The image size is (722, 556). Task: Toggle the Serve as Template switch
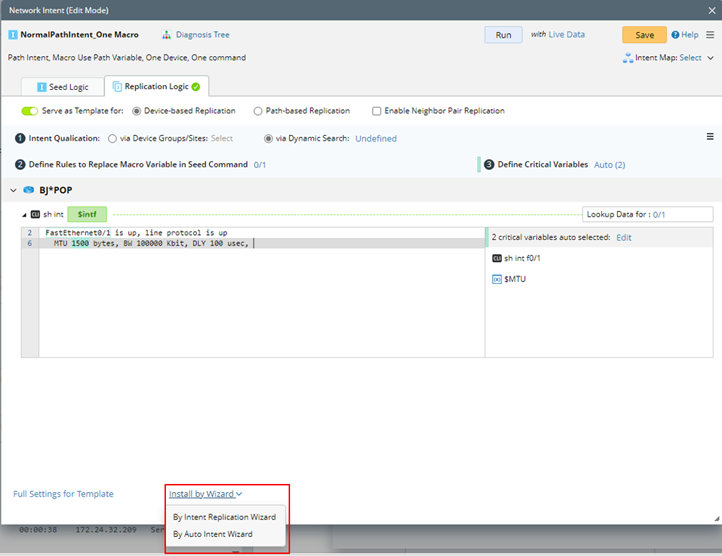coord(29,111)
